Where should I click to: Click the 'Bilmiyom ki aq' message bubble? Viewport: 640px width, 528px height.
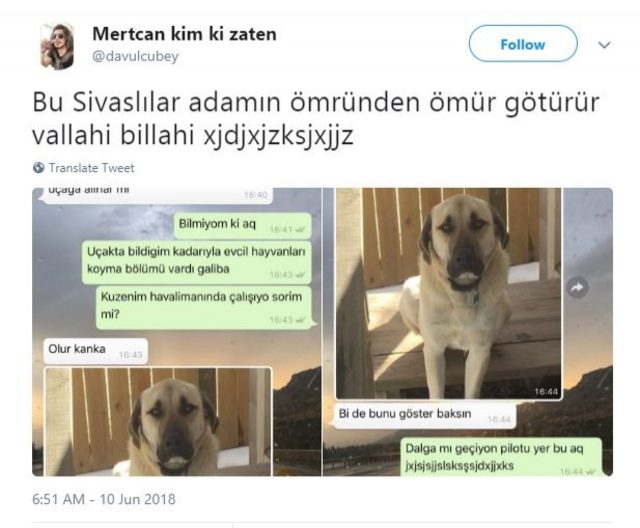[242, 226]
